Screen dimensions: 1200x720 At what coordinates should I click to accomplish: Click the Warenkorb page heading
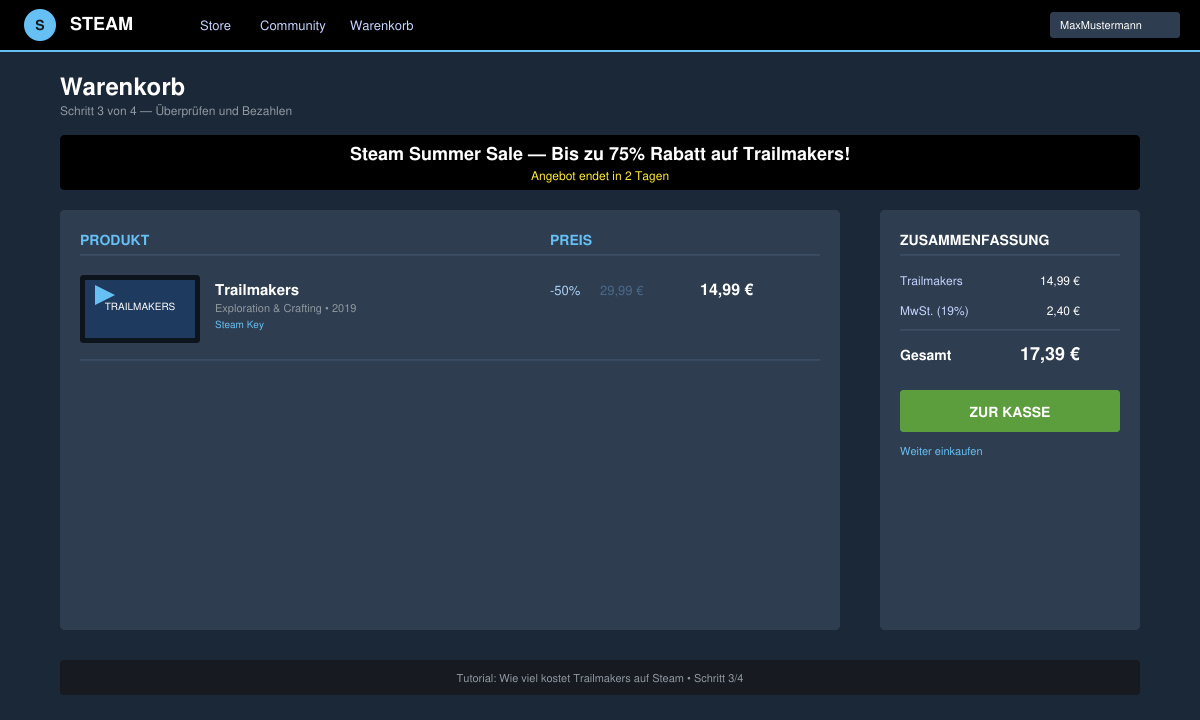tap(122, 86)
